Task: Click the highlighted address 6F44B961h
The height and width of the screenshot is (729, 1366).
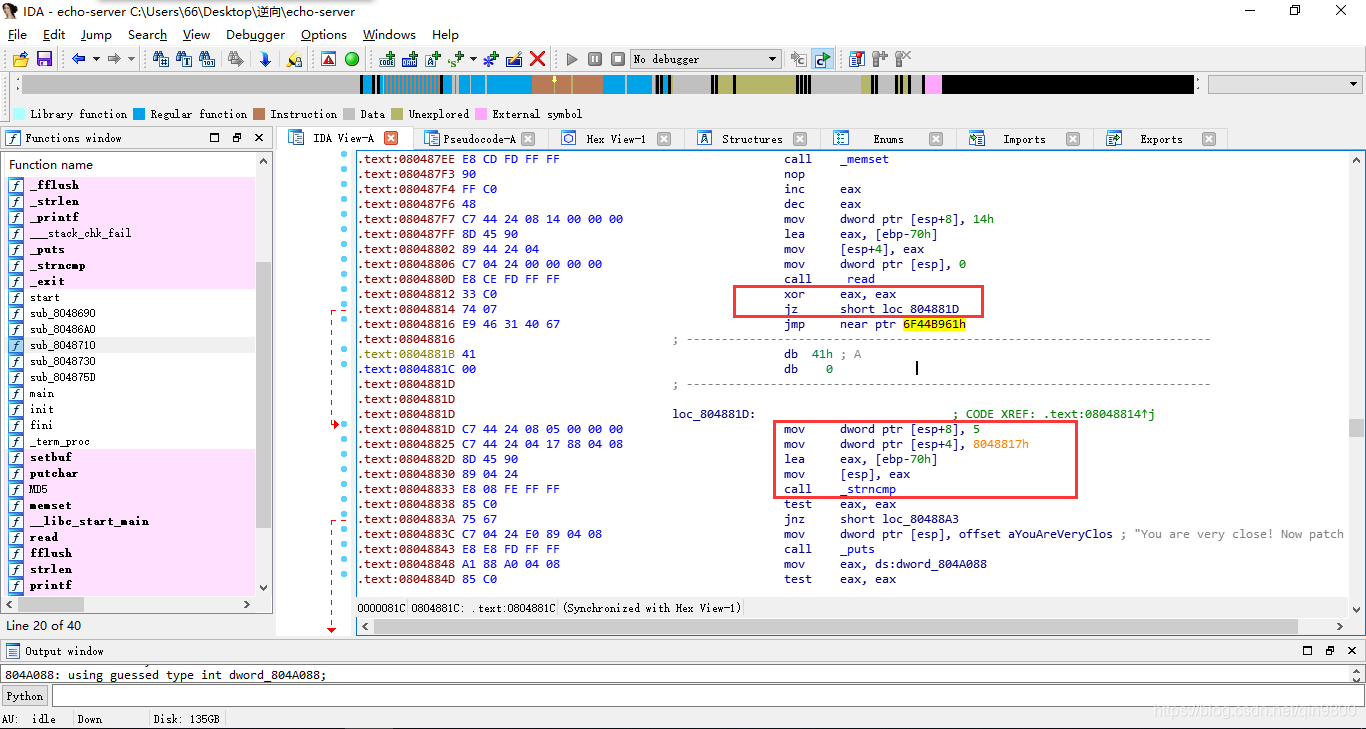Action: [x=934, y=324]
